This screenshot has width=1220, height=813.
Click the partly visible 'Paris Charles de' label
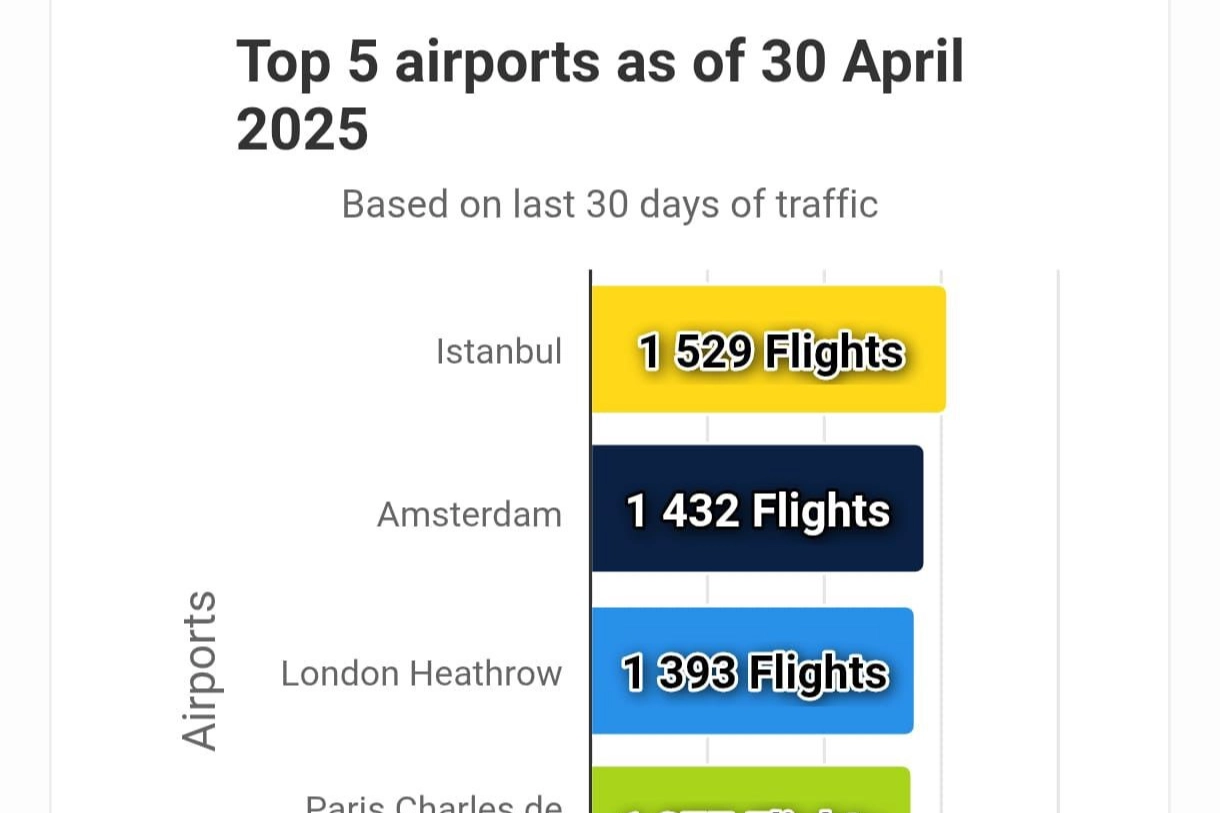click(x=434, y=802)
